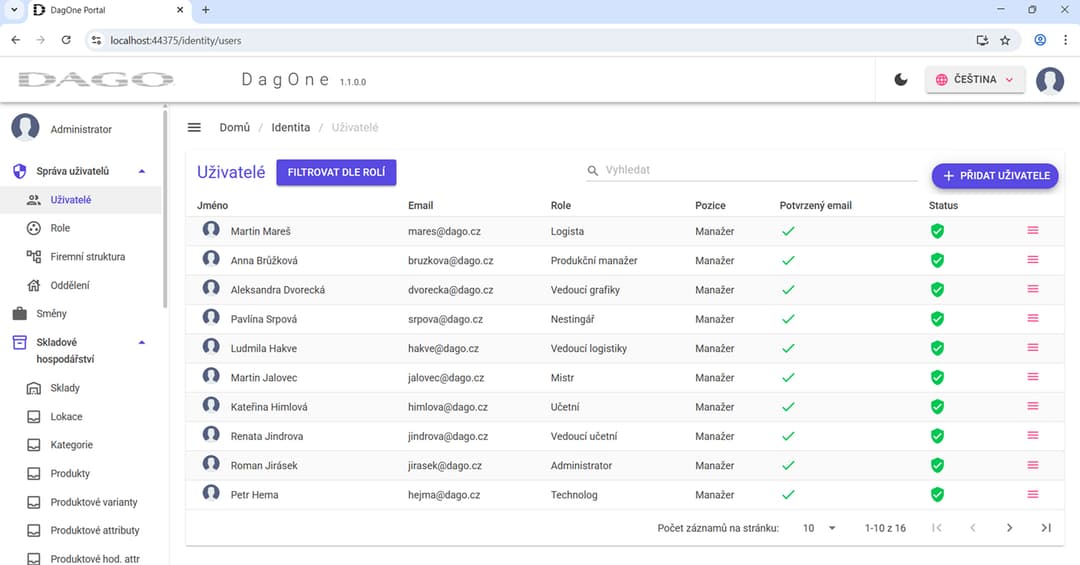Sort by Role column header
This screenshot has width=1080, height=565.
(x=561, y=205)
